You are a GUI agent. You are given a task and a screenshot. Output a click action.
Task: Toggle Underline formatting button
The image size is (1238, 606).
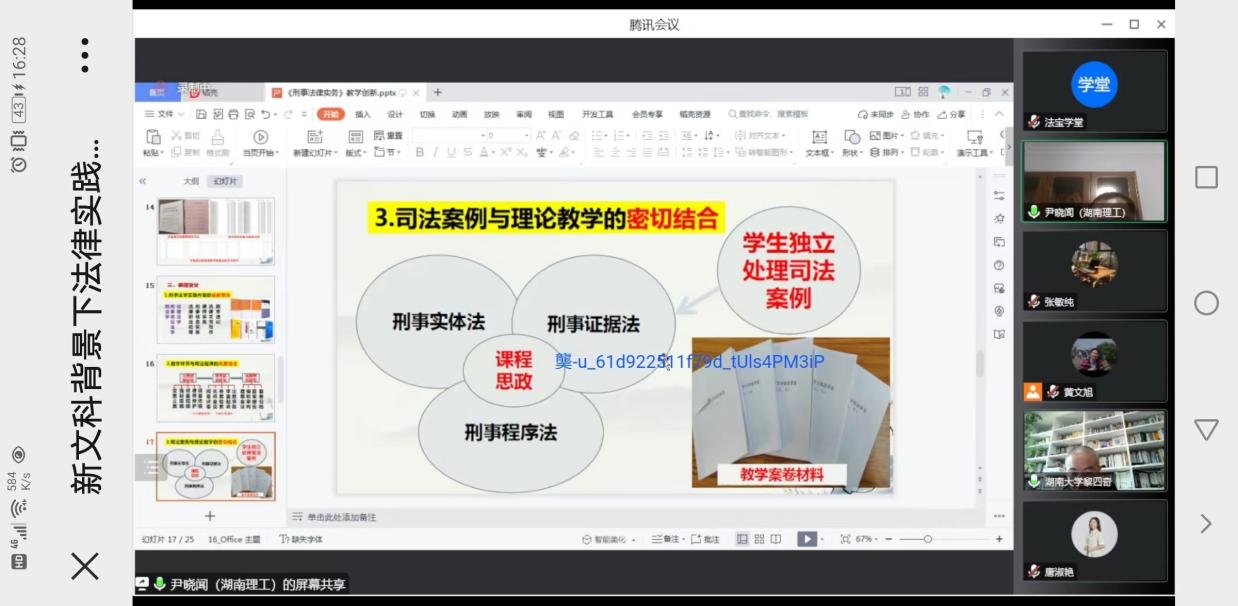[x=452, y=152]
